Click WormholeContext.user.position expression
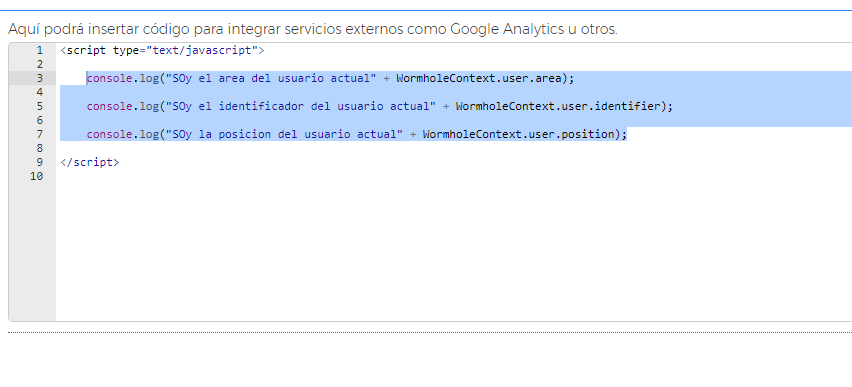 click(518, 134)
